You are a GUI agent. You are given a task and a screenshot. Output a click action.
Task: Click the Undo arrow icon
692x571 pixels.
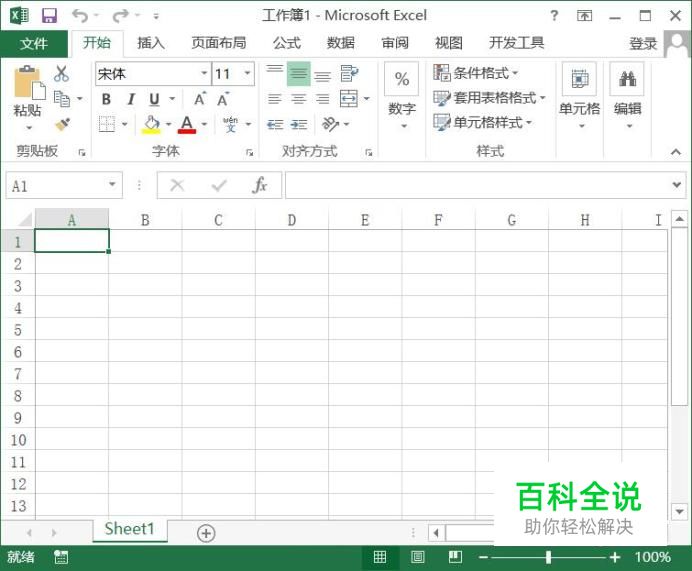pyautogui.click(x=80, y=16)
